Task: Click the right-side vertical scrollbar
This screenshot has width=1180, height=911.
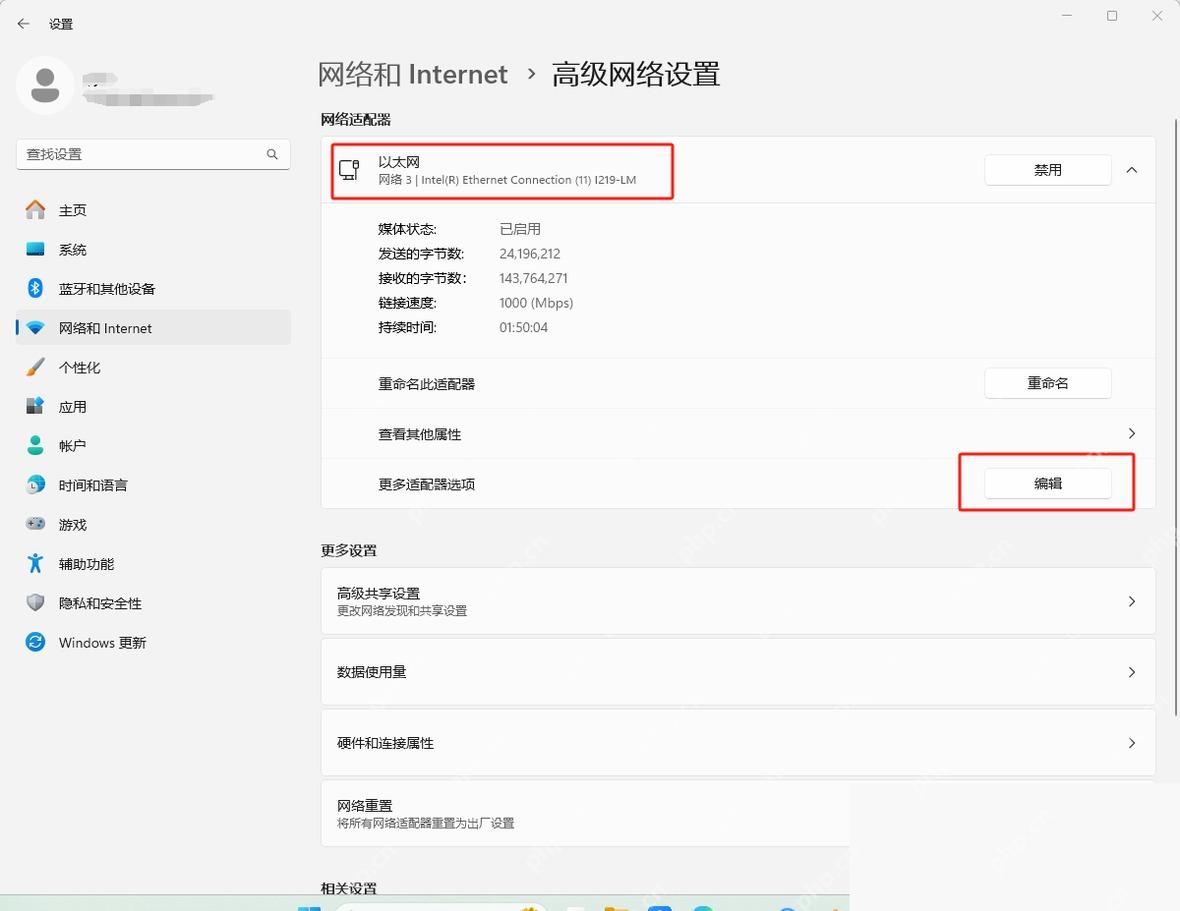Action: (x=1175, y=418)
